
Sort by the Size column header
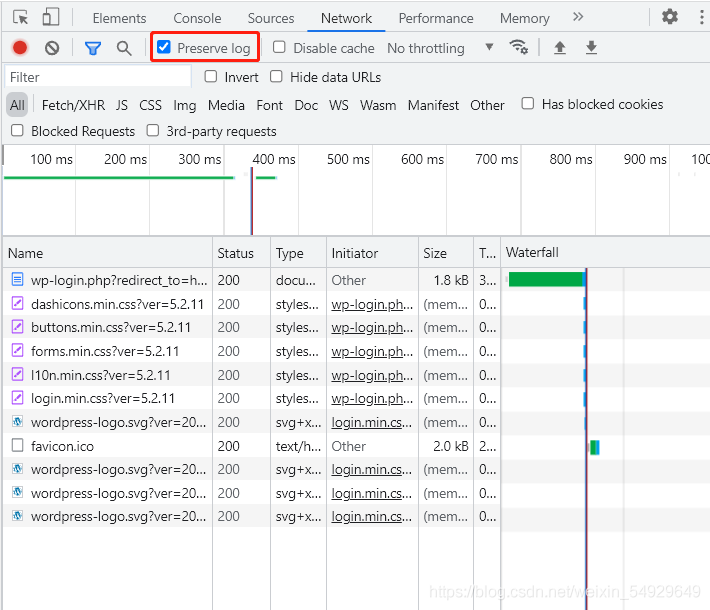pos(446,253)
